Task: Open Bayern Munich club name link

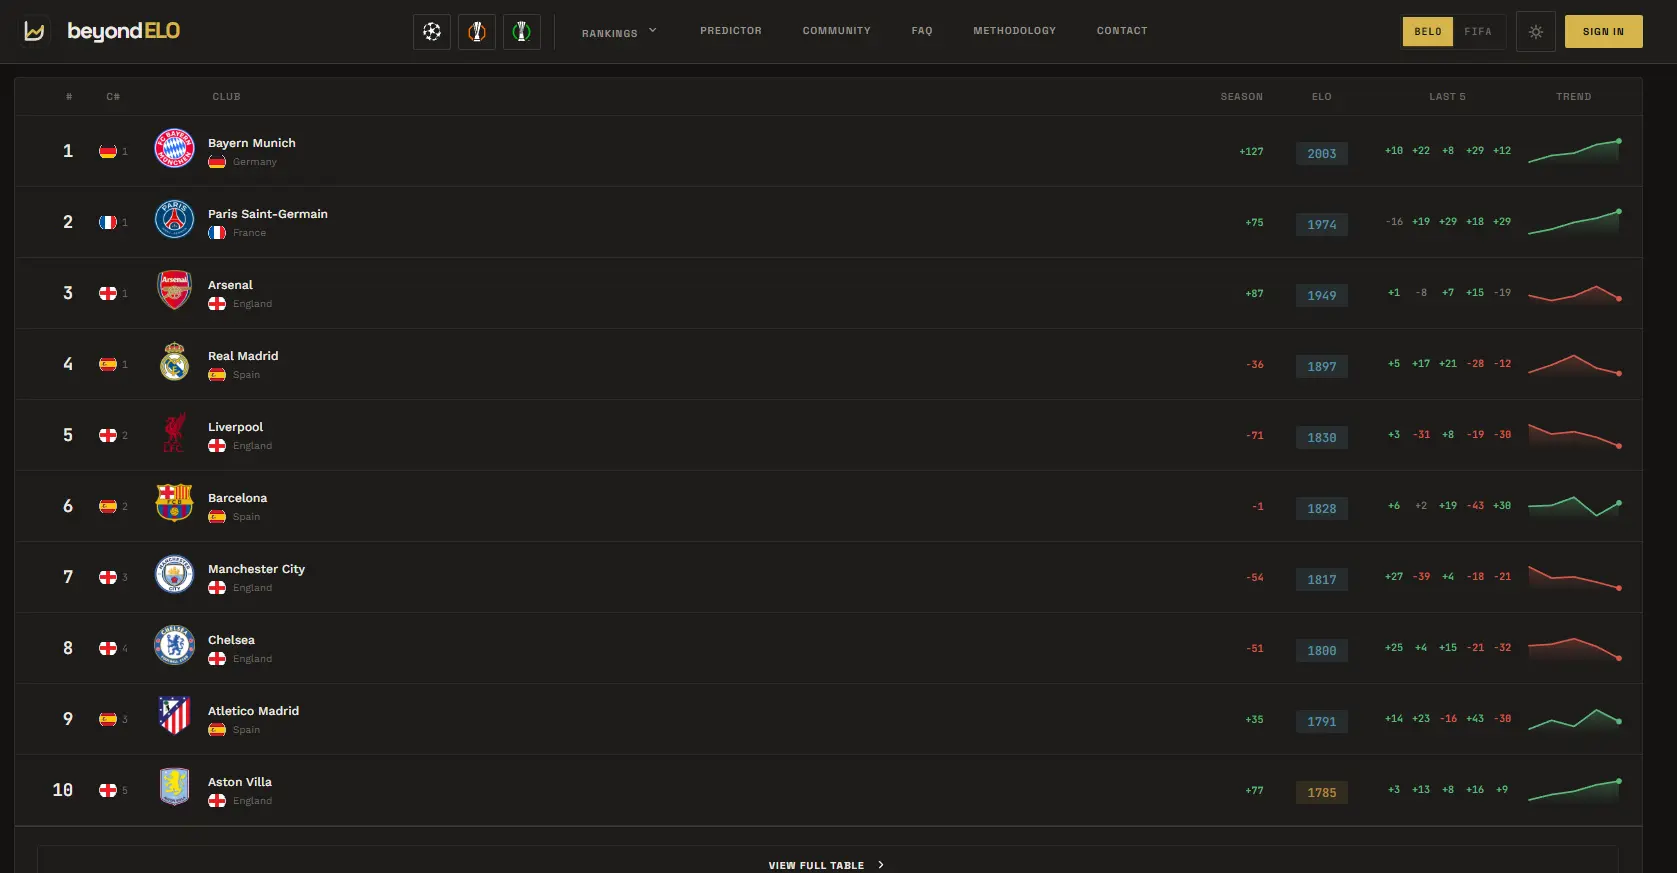Action: [252, 143]
